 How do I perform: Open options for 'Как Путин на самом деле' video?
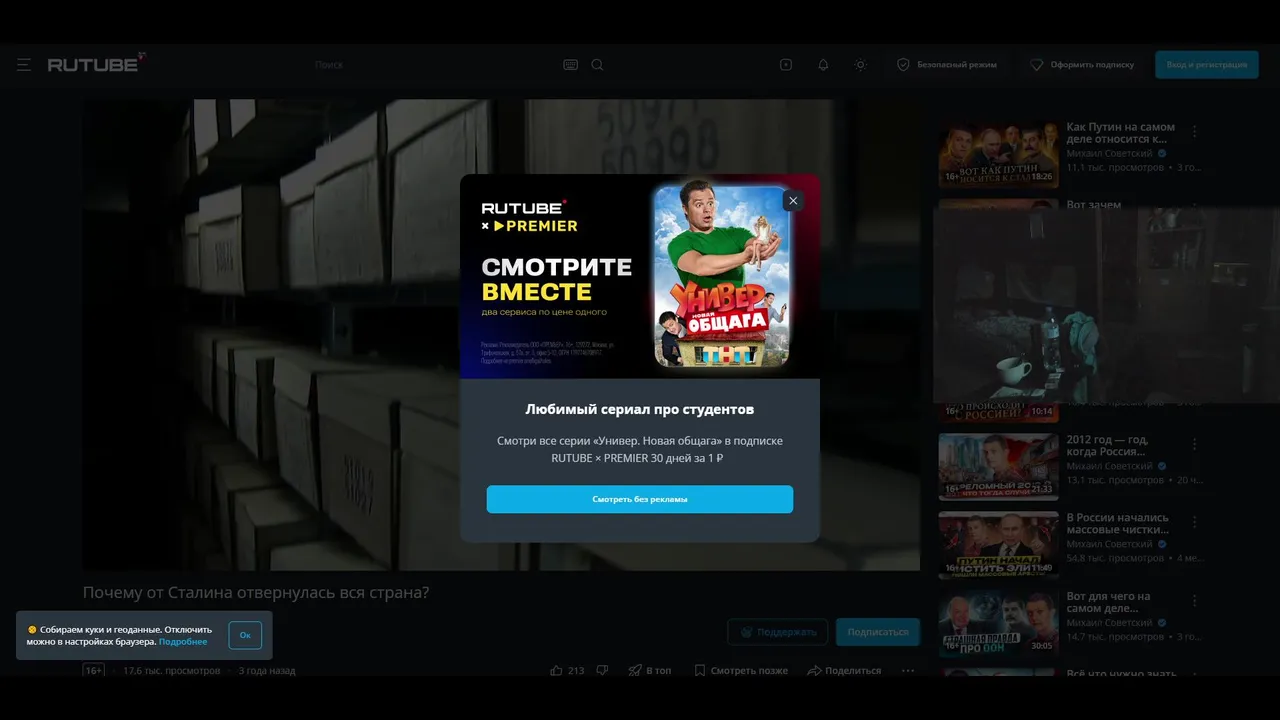click(1194, 132)
